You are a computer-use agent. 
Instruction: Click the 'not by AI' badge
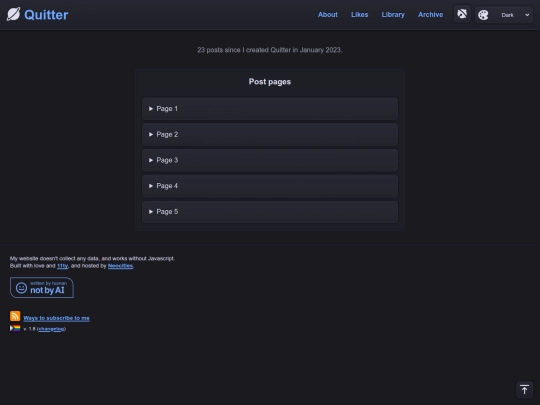point(42,288)
